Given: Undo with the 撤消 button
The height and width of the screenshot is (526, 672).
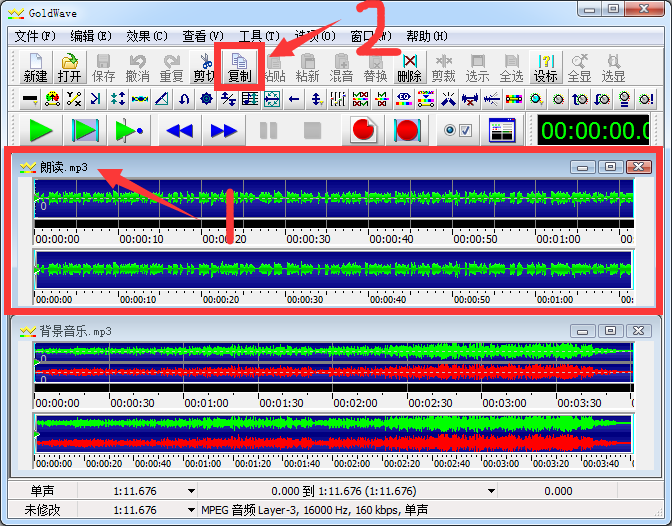Looking at the screenshot, I should click(x=137, y=67).
